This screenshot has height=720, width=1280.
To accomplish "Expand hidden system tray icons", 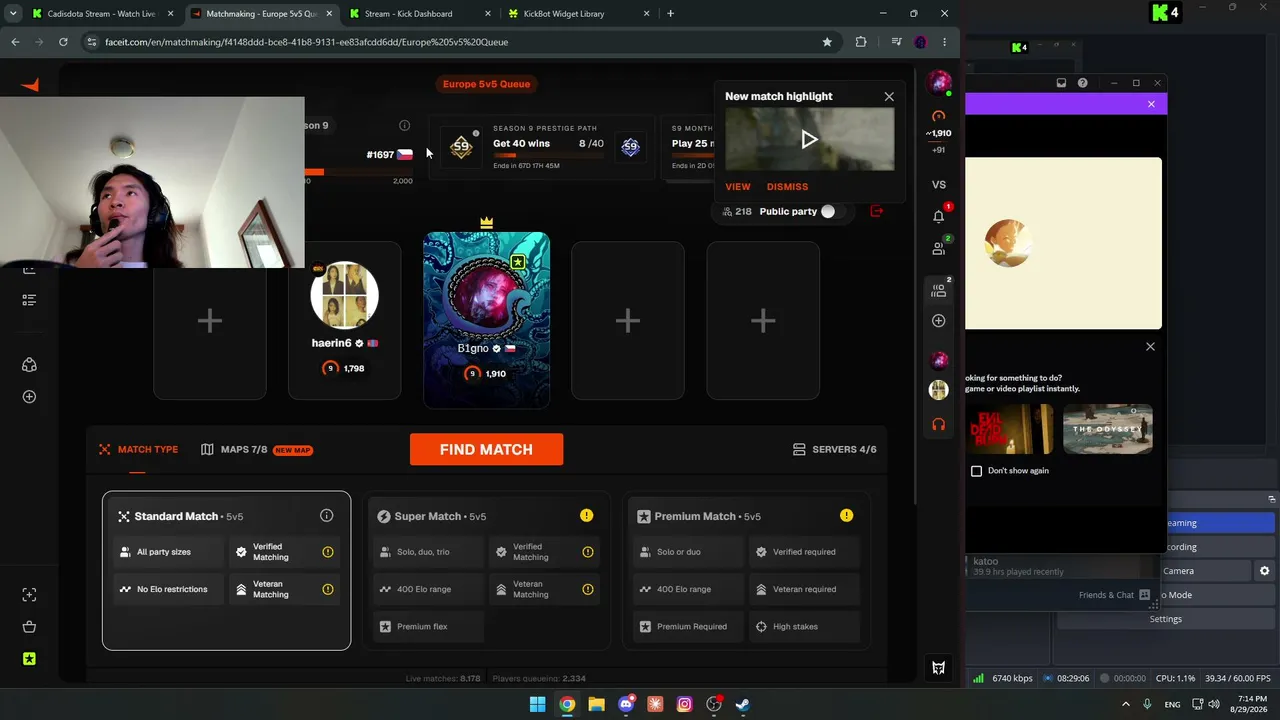I will pos(1125,704).
